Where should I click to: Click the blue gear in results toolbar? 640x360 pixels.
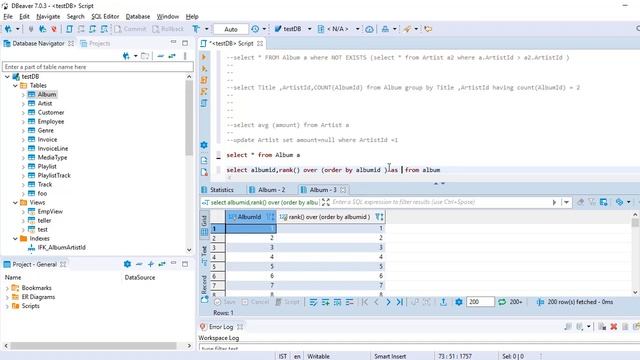tap(459, 302)
